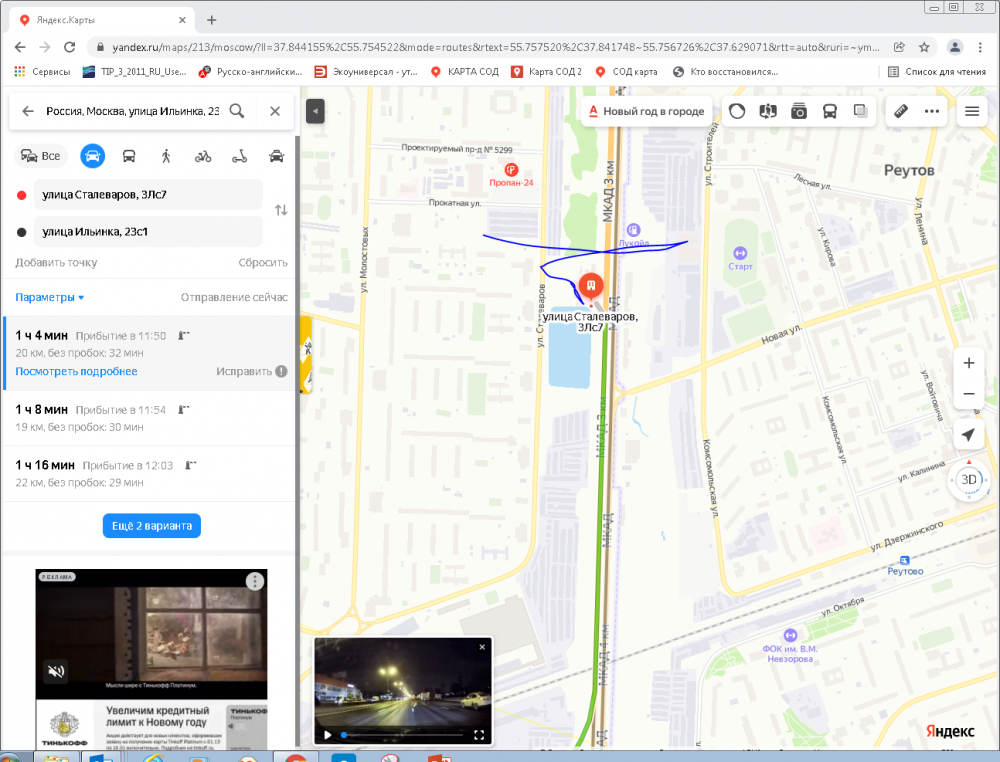Select car route mode icon
The image size is (1000, 762).
point(93,156)
